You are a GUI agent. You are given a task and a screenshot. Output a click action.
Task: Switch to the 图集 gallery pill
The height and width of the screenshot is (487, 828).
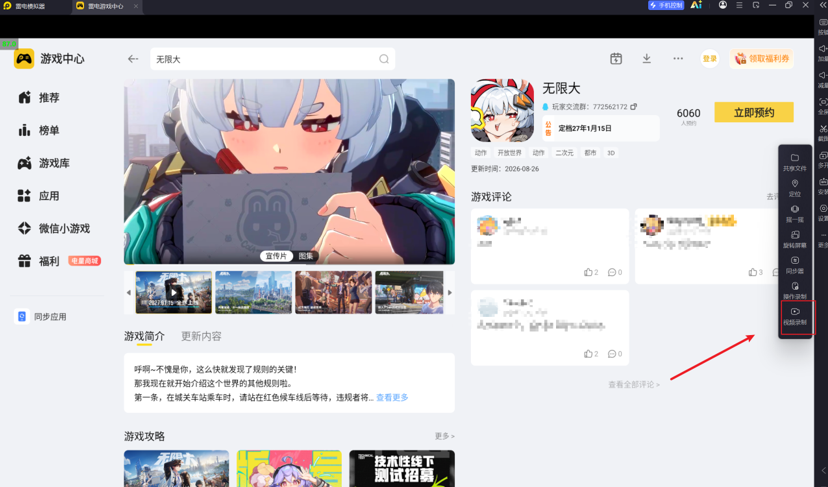click(x=306, y=256)
